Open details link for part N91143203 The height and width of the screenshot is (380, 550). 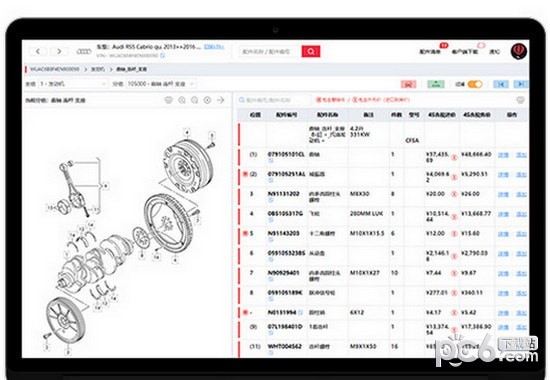(x=503, y=234)
